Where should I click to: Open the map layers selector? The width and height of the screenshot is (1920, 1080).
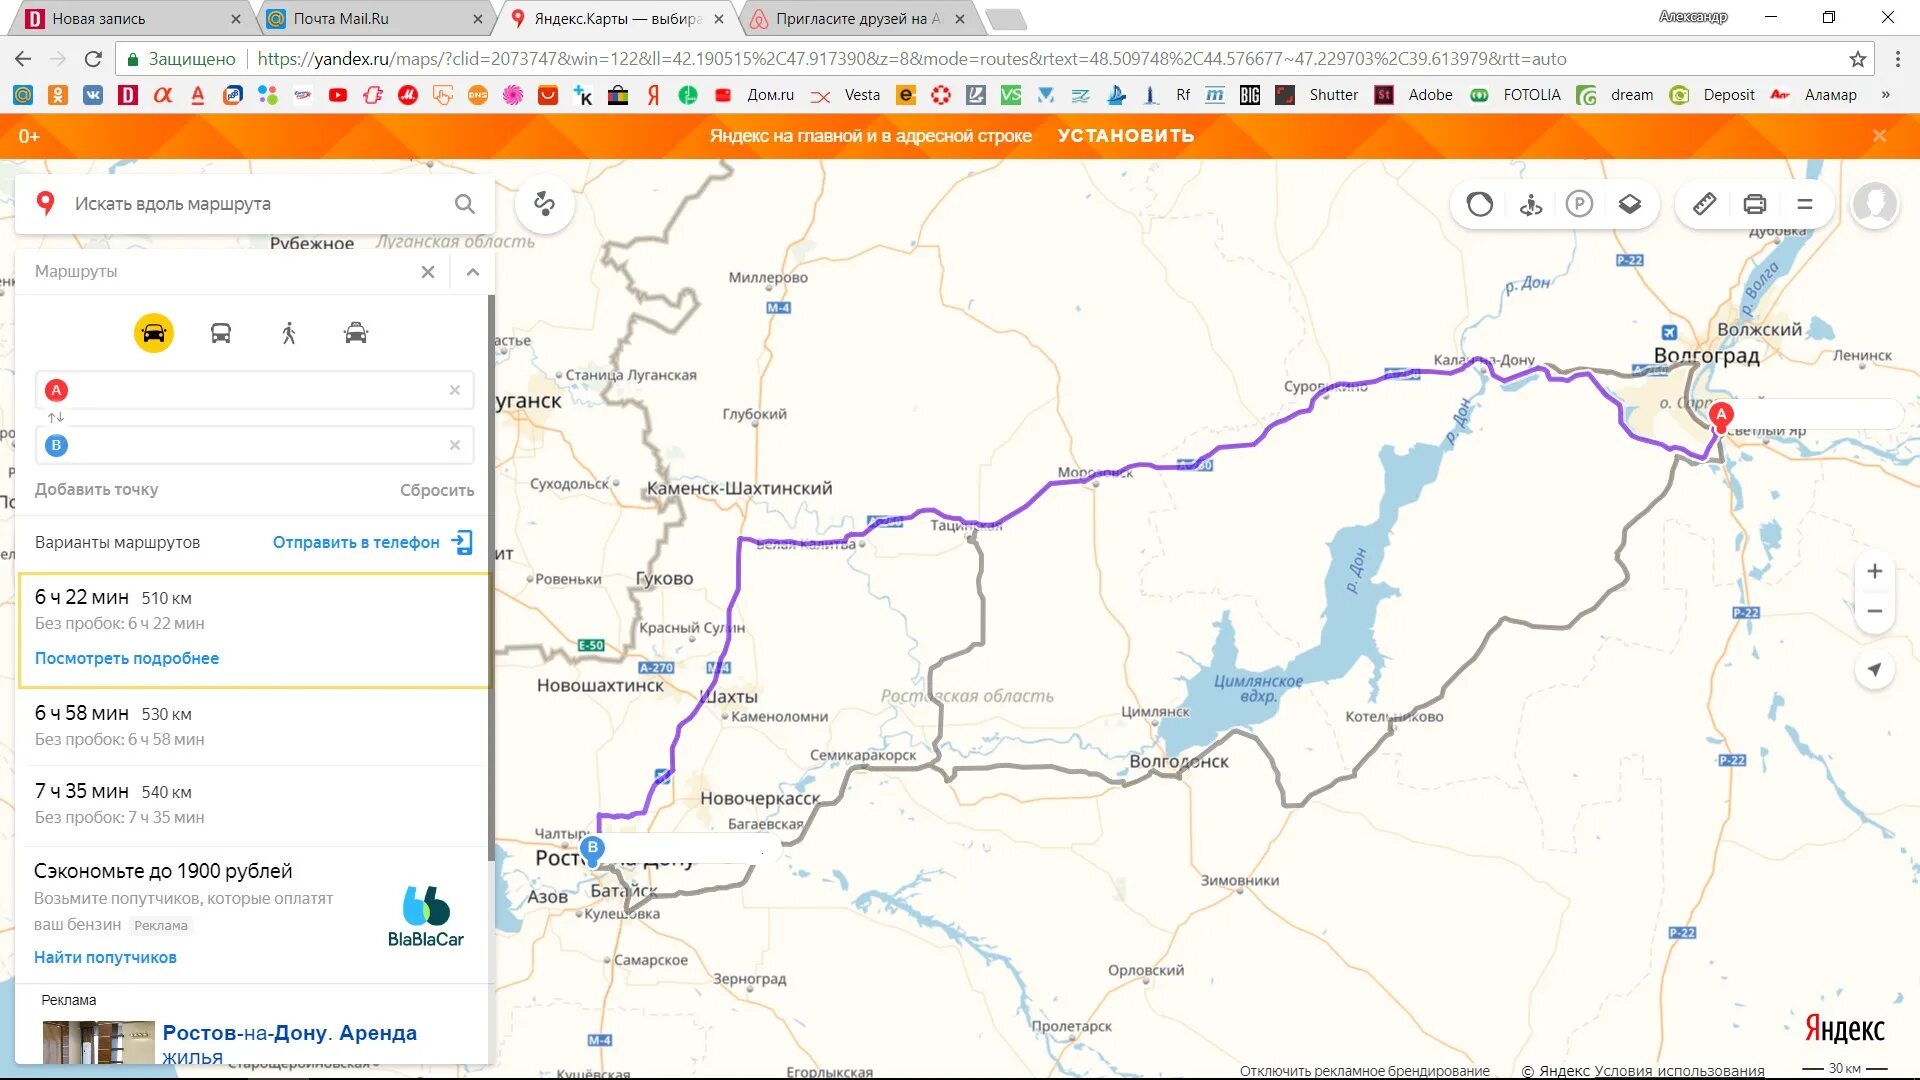(1630, 204)
